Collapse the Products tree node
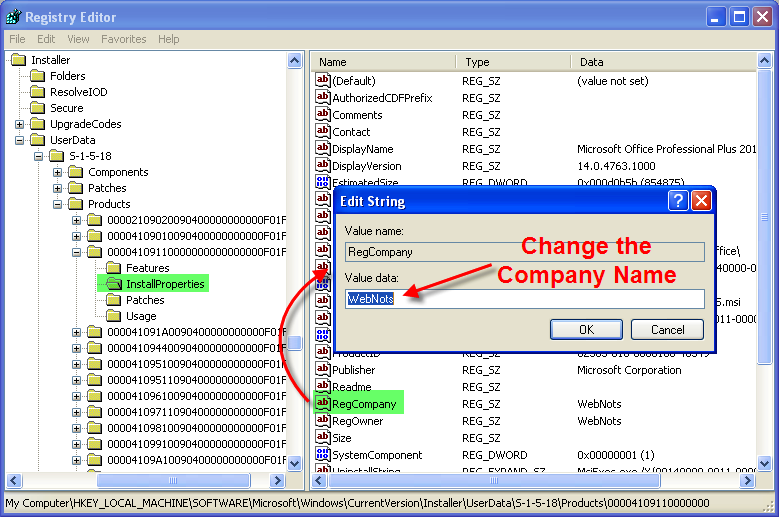This screenshot has height=517, width=779. (x=58, y=204)
